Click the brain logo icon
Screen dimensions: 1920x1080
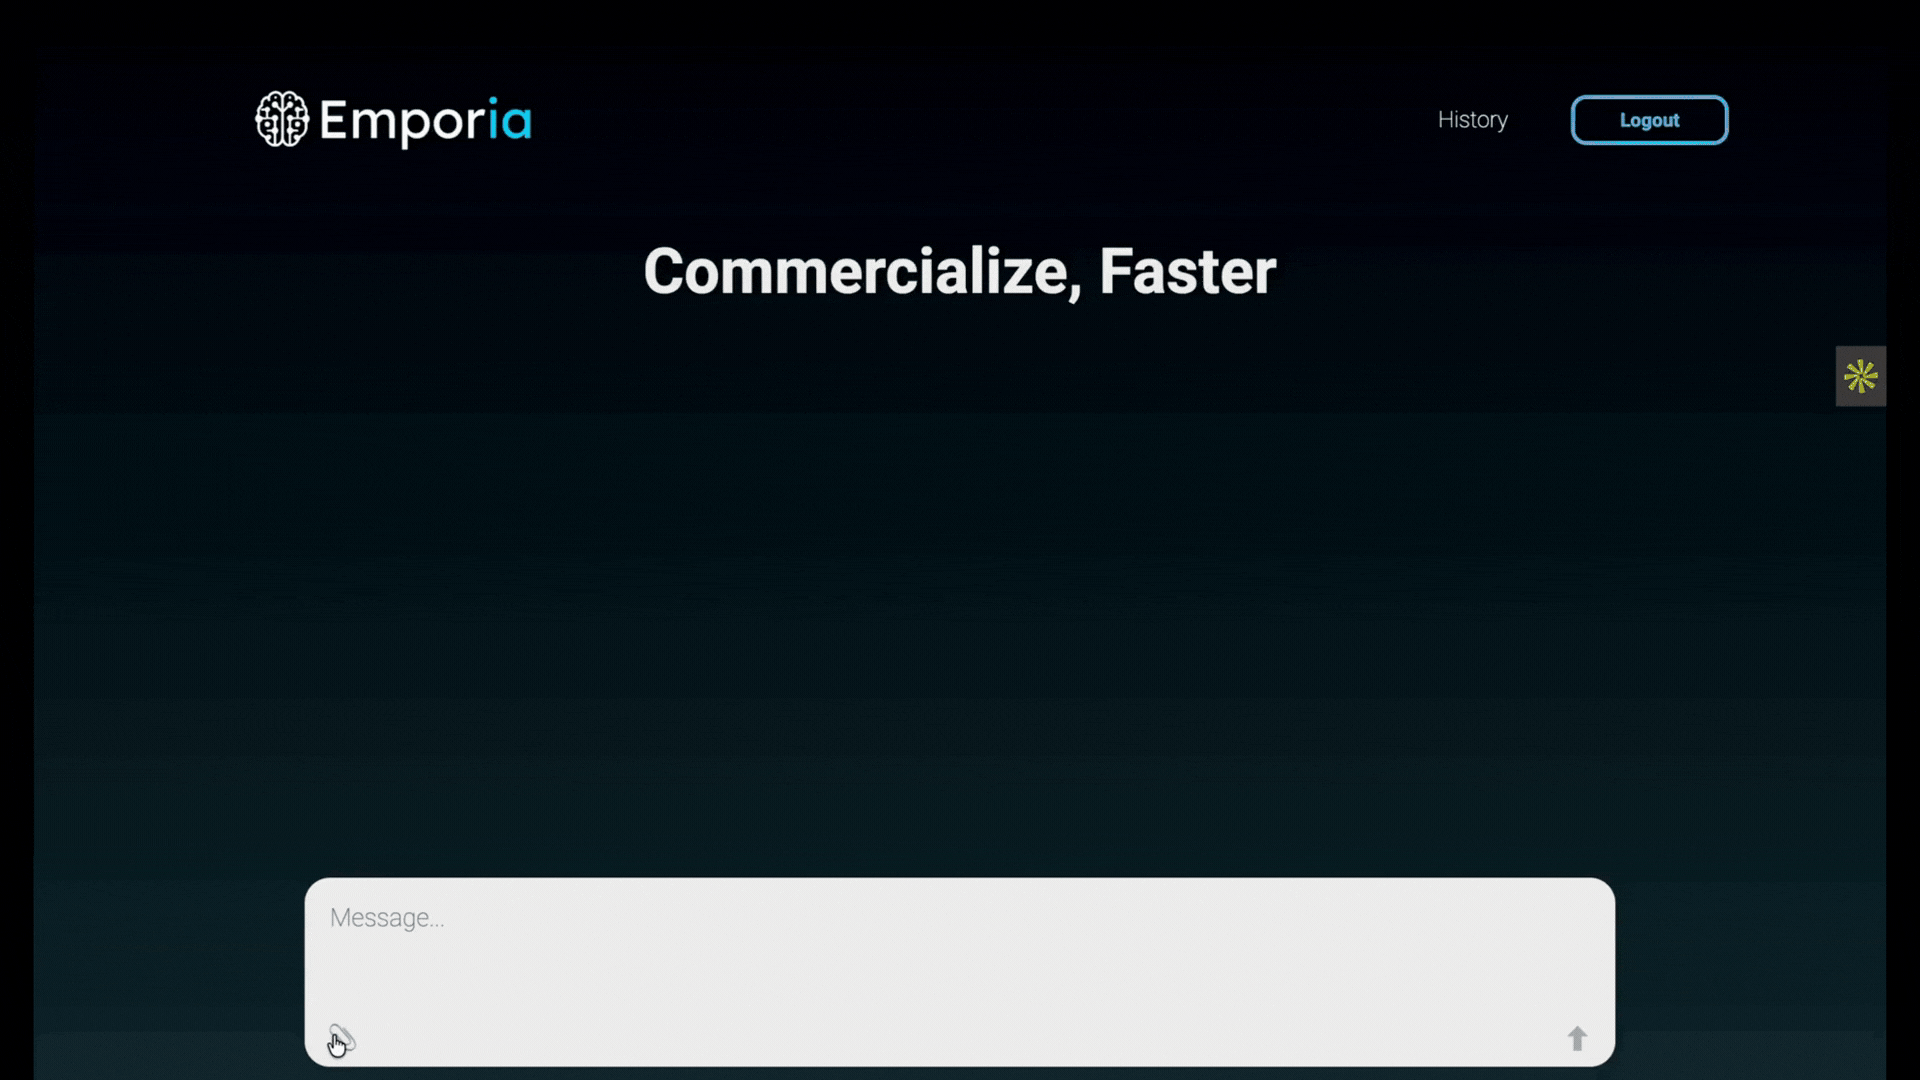282,120
